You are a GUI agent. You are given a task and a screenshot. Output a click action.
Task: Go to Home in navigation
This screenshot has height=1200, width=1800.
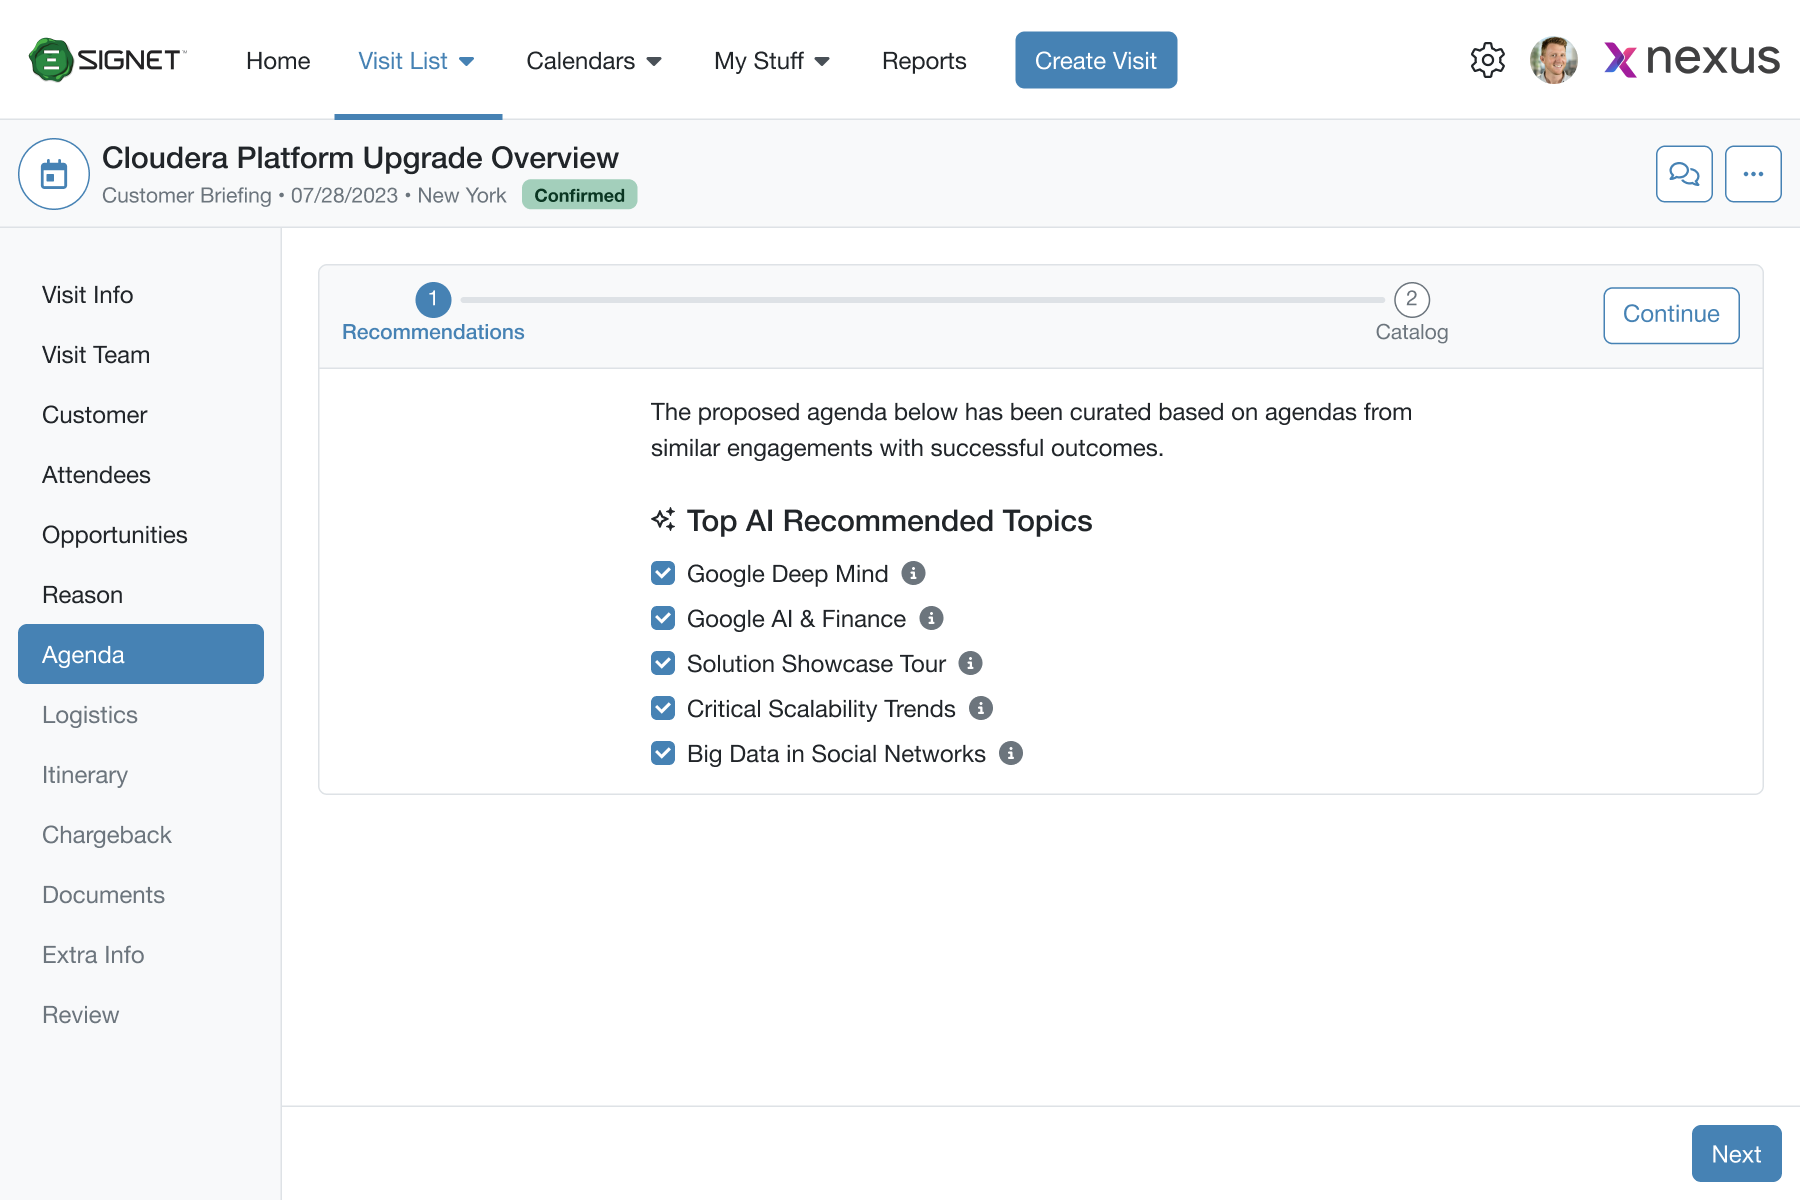pyautogui.click(x=278, y=61)
